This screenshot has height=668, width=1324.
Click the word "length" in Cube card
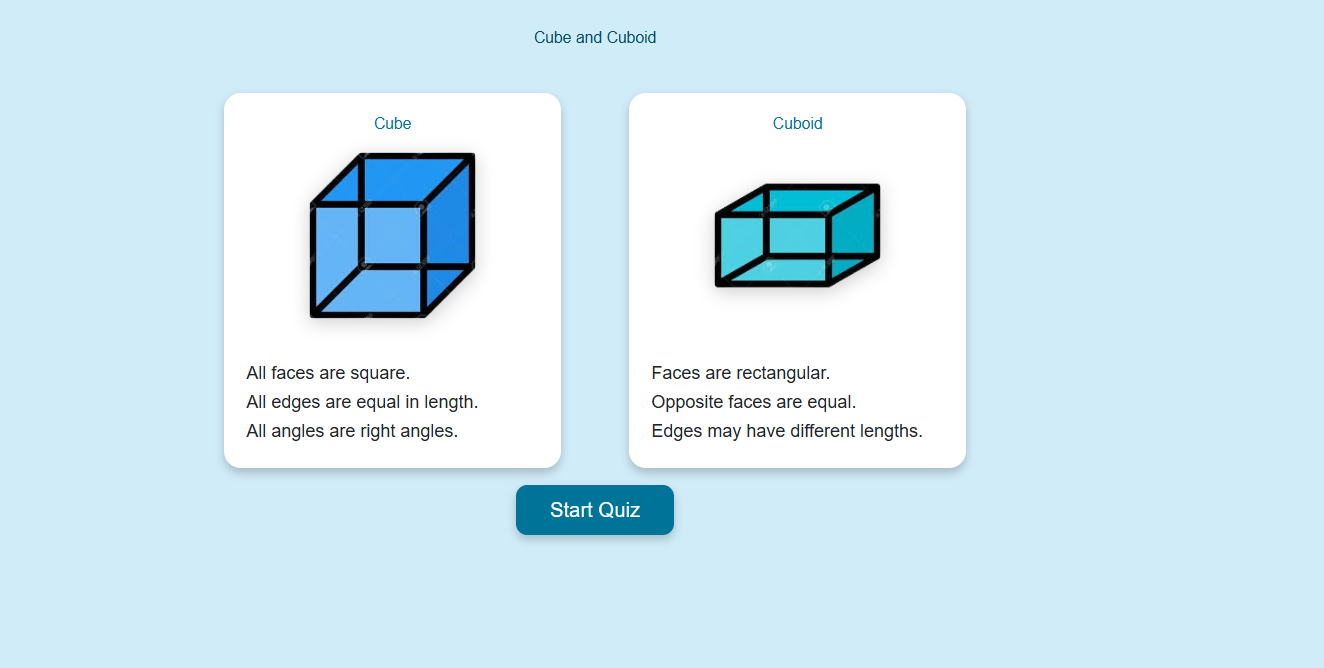pos(451,402)
